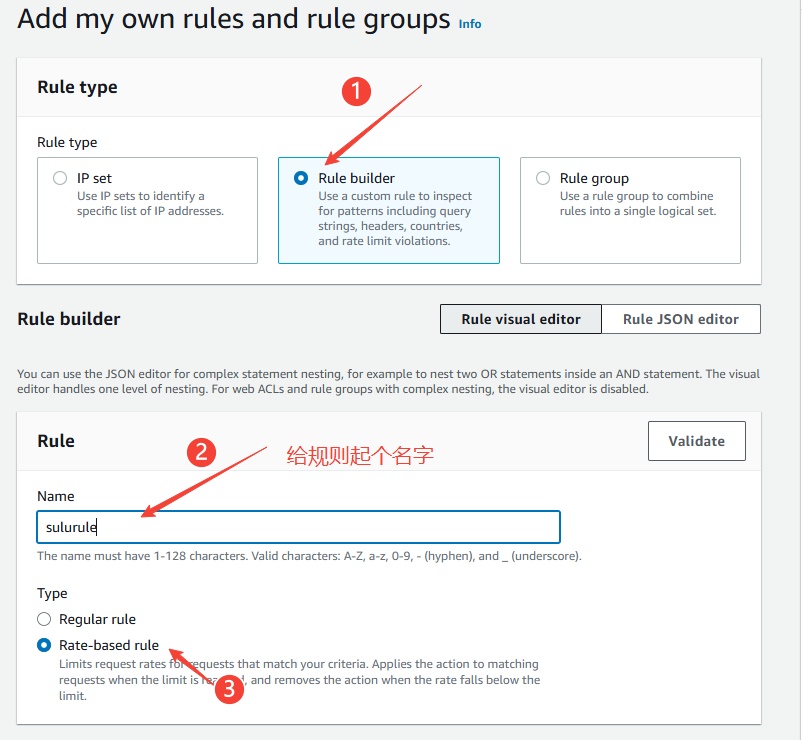Click the red circle marker numbered 1
This screenshot has width=802, height=740.
pos(357,92)
